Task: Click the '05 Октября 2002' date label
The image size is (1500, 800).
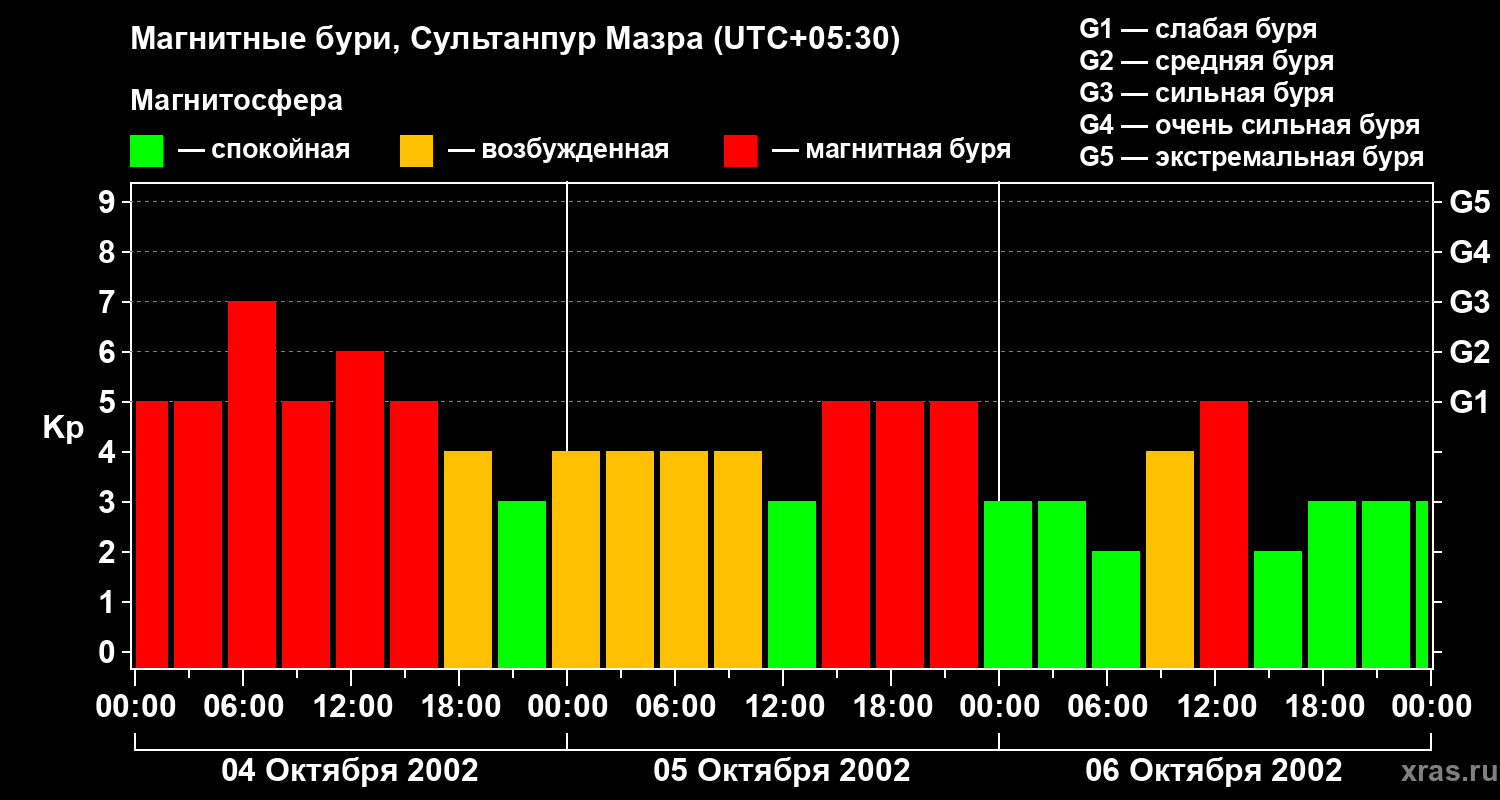Action: click(782, 771)
